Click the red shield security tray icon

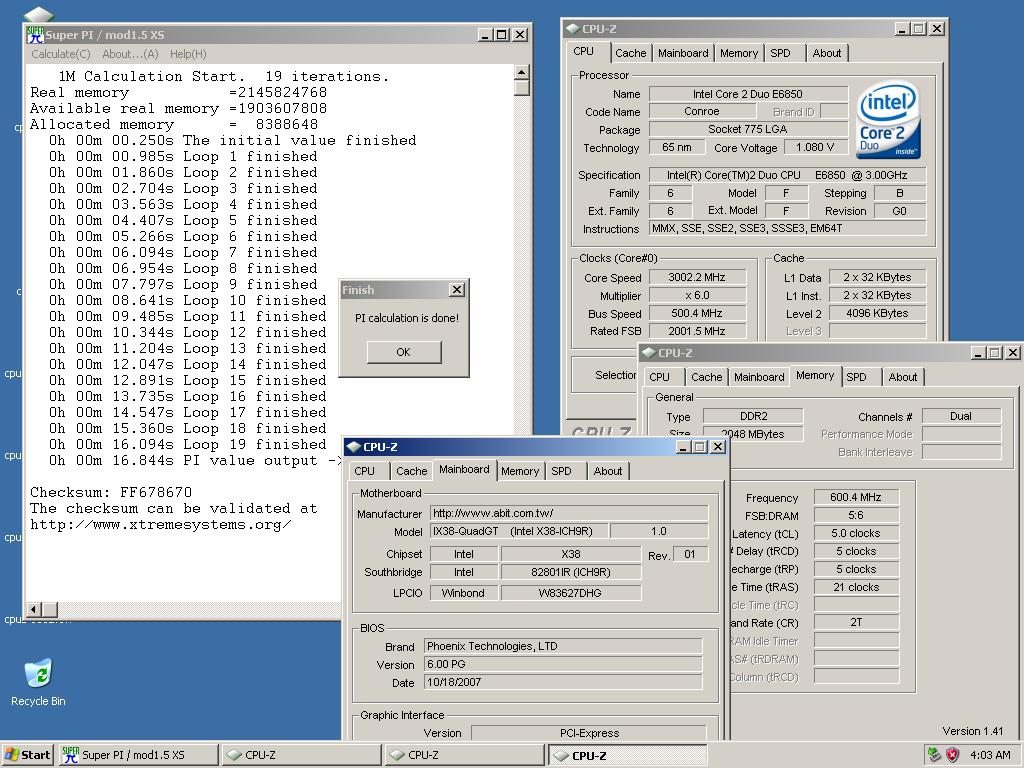[x=953, y=755]
